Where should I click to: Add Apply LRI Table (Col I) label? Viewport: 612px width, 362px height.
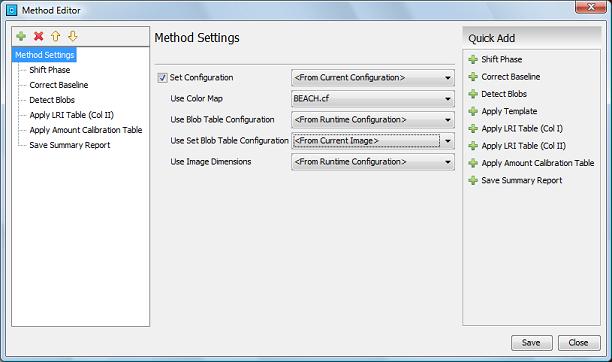(522, 128)
